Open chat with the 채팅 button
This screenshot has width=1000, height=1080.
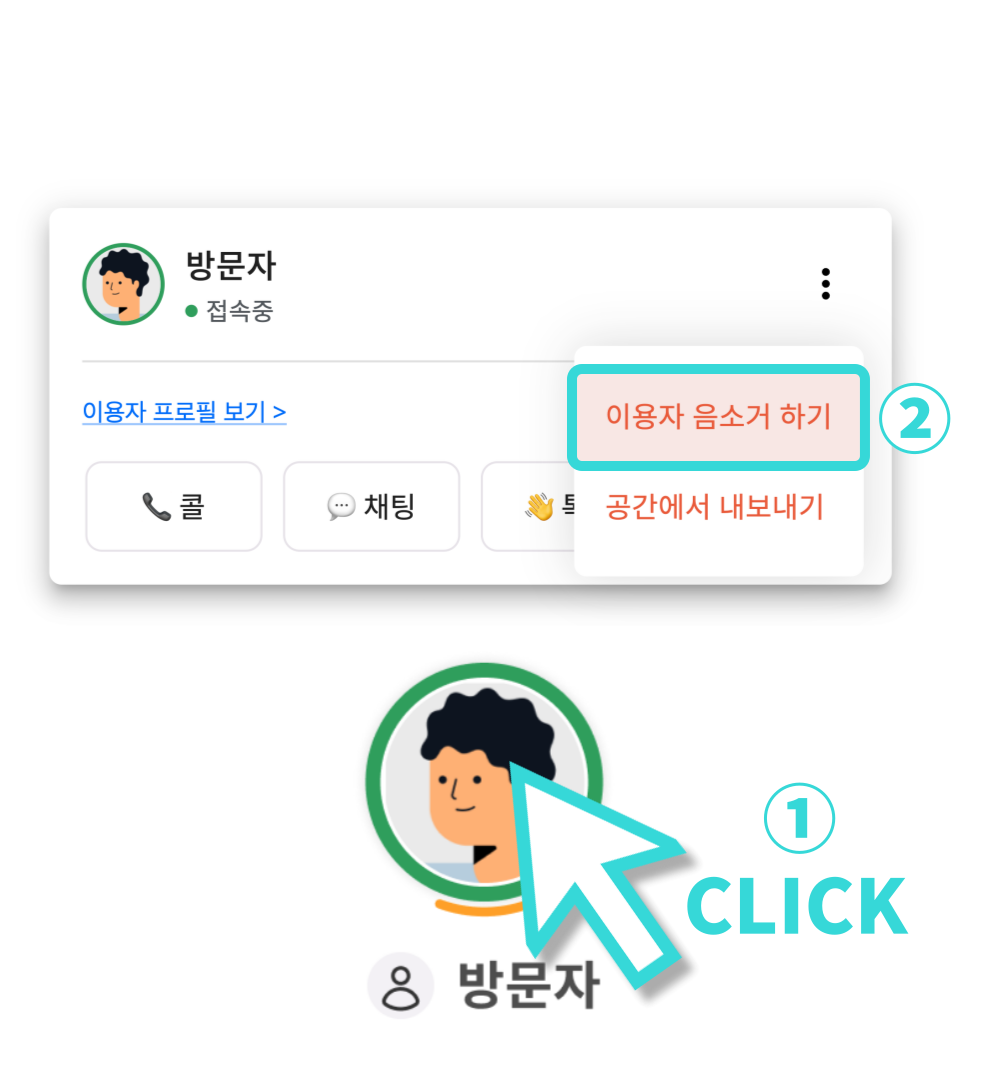coord(371,506)
